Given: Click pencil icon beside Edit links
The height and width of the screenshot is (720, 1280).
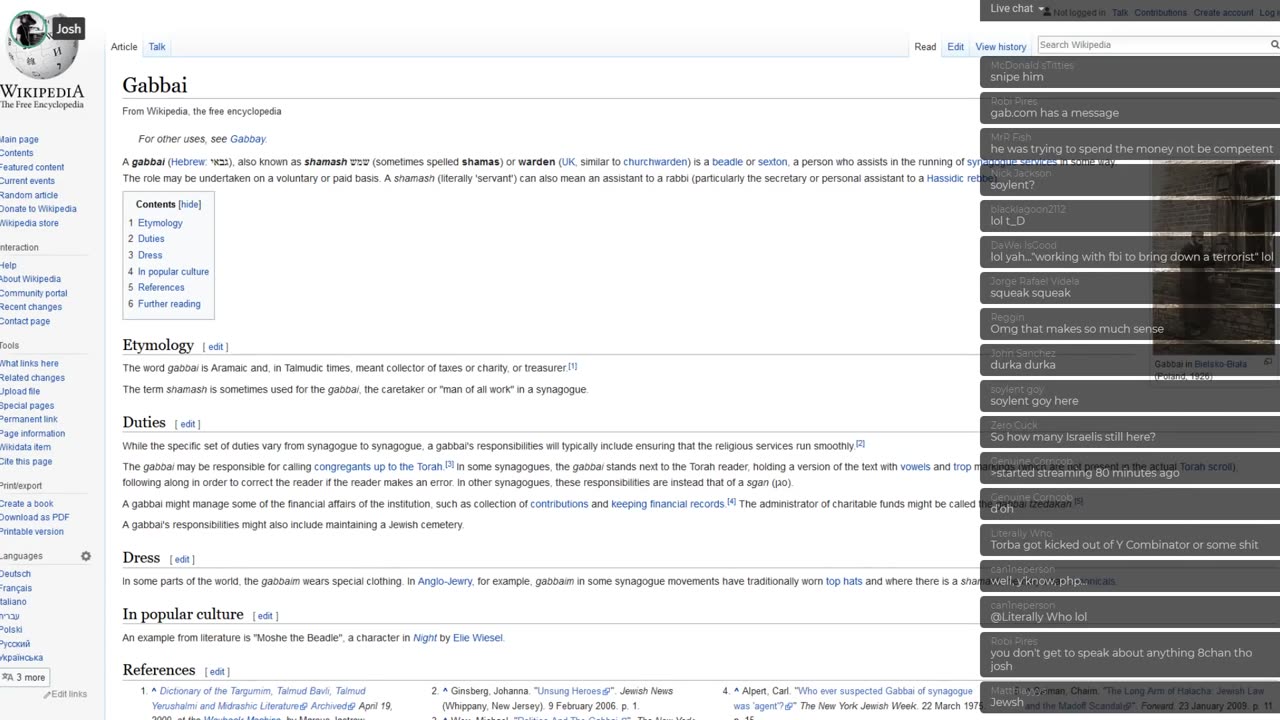Looking at the screenshot, I should click(x=47, y=694).
